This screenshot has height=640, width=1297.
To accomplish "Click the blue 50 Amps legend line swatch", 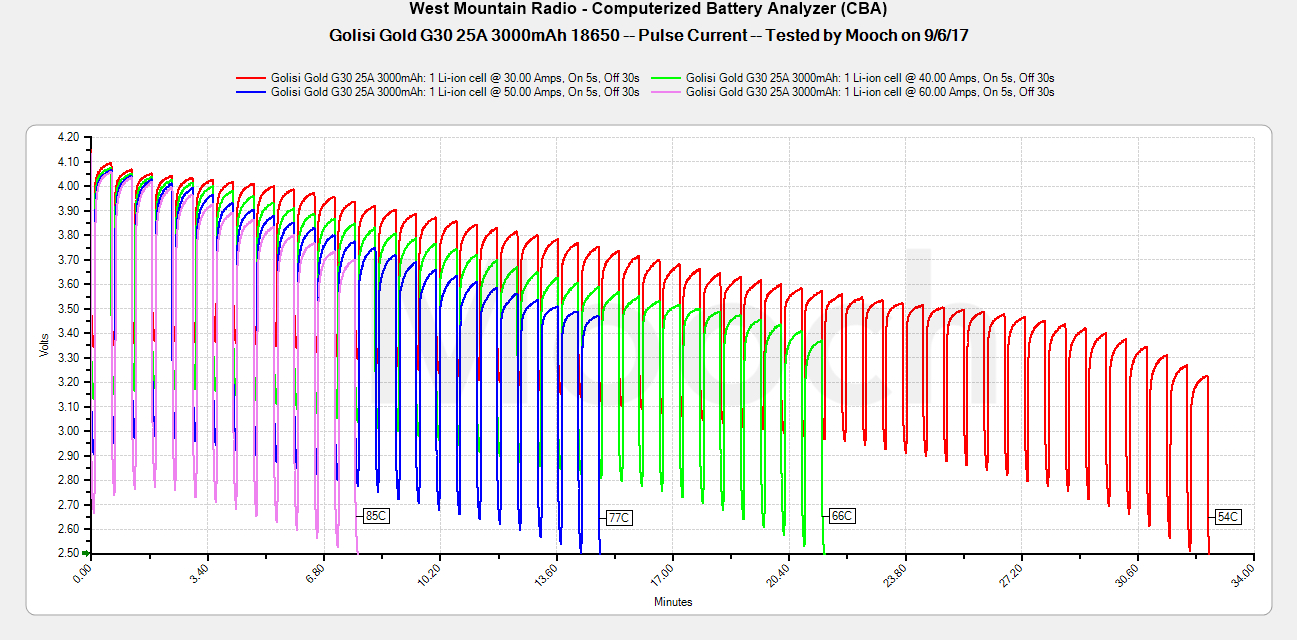I will [x=251, y=92].
